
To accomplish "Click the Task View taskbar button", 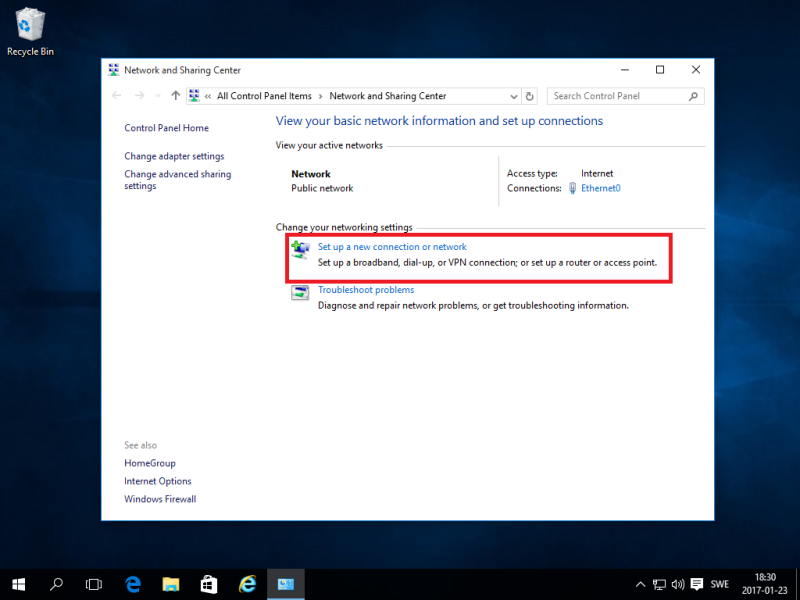I will pyautogui.click(x=94, y=584).
